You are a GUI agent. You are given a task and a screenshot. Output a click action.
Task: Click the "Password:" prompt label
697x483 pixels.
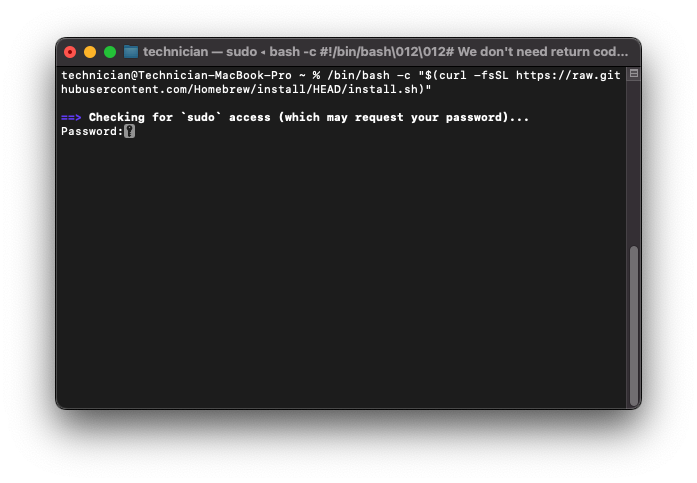point(91,131)
